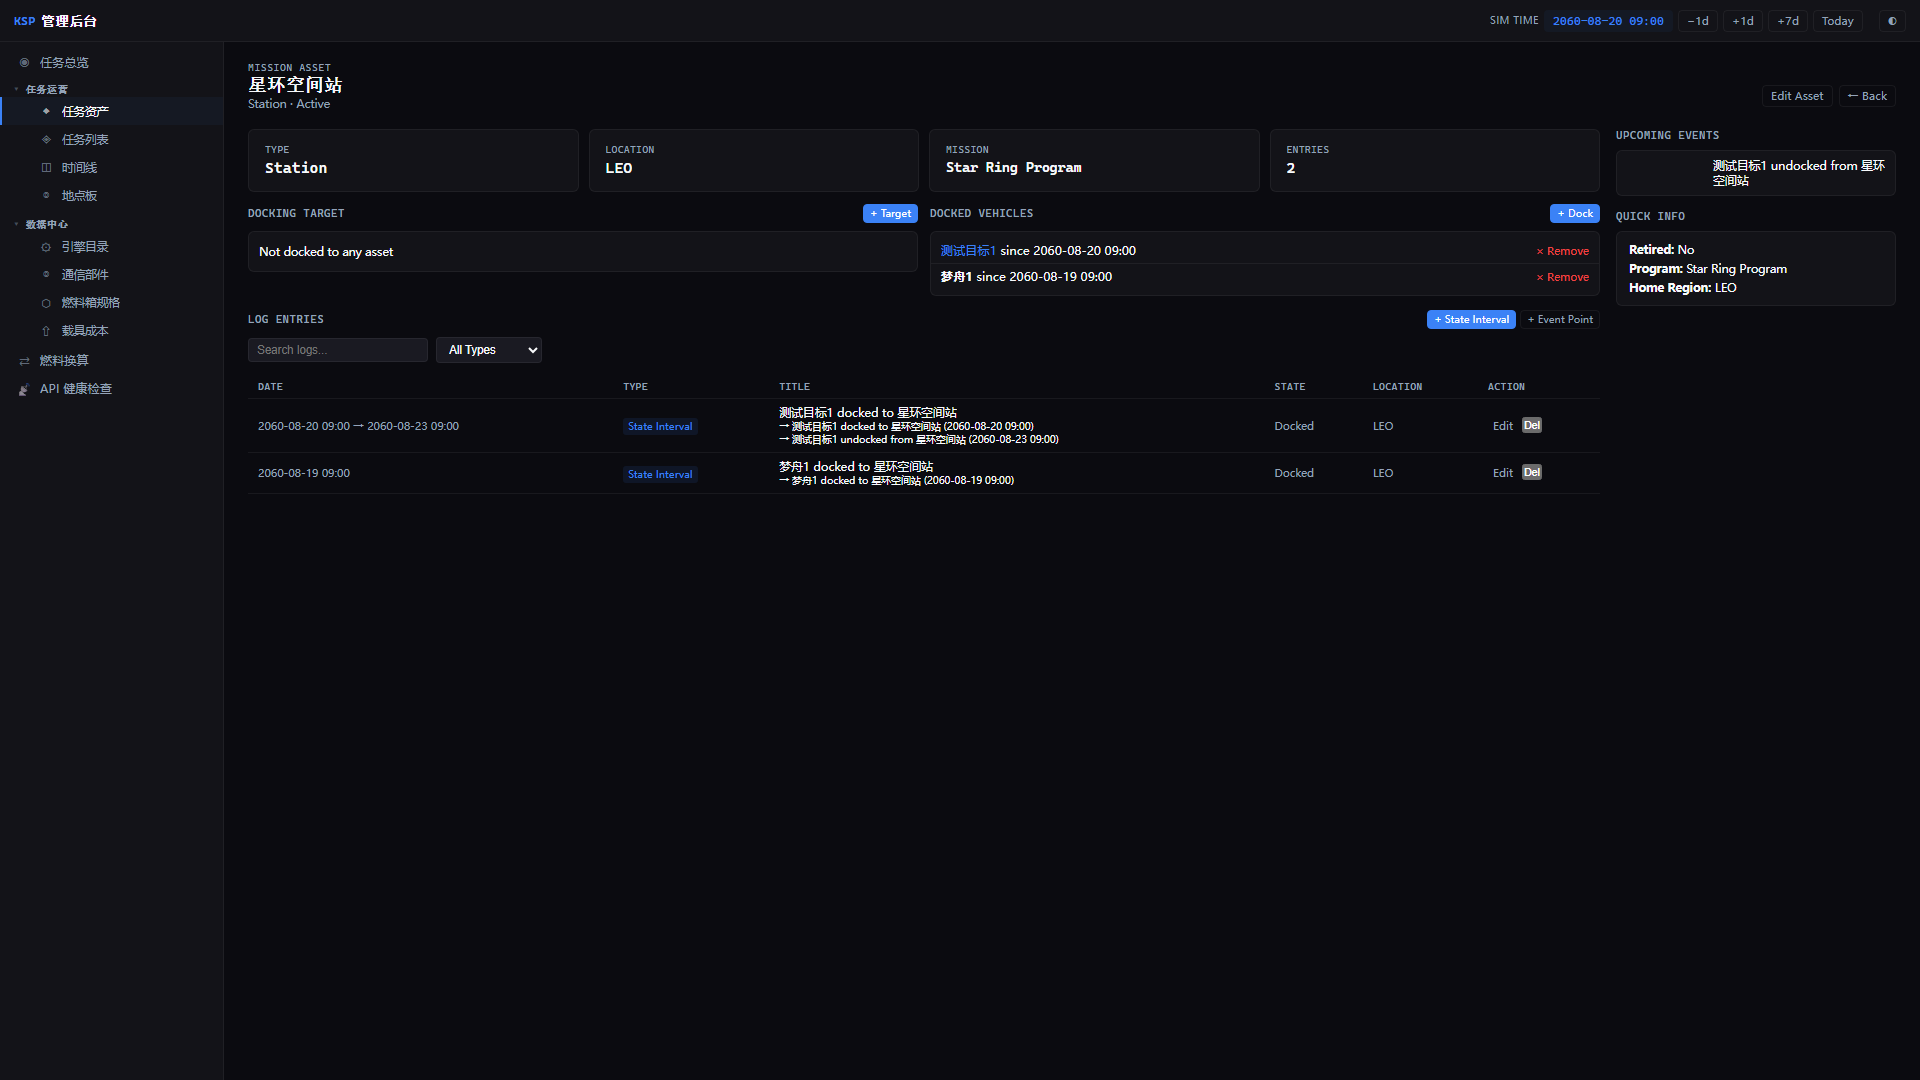
Task: Collapse the 任务运营 sidebar section
Action: tap(41, 90)
